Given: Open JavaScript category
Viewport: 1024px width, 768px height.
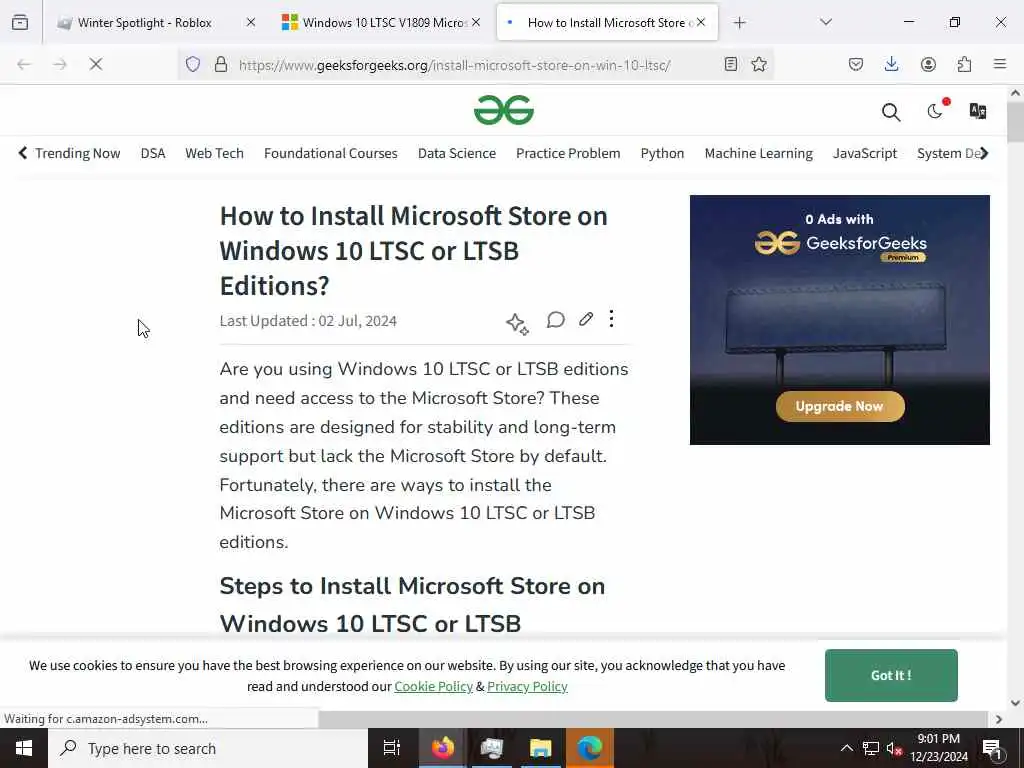Looking at the screenshot, I should (x=865, y=153).
